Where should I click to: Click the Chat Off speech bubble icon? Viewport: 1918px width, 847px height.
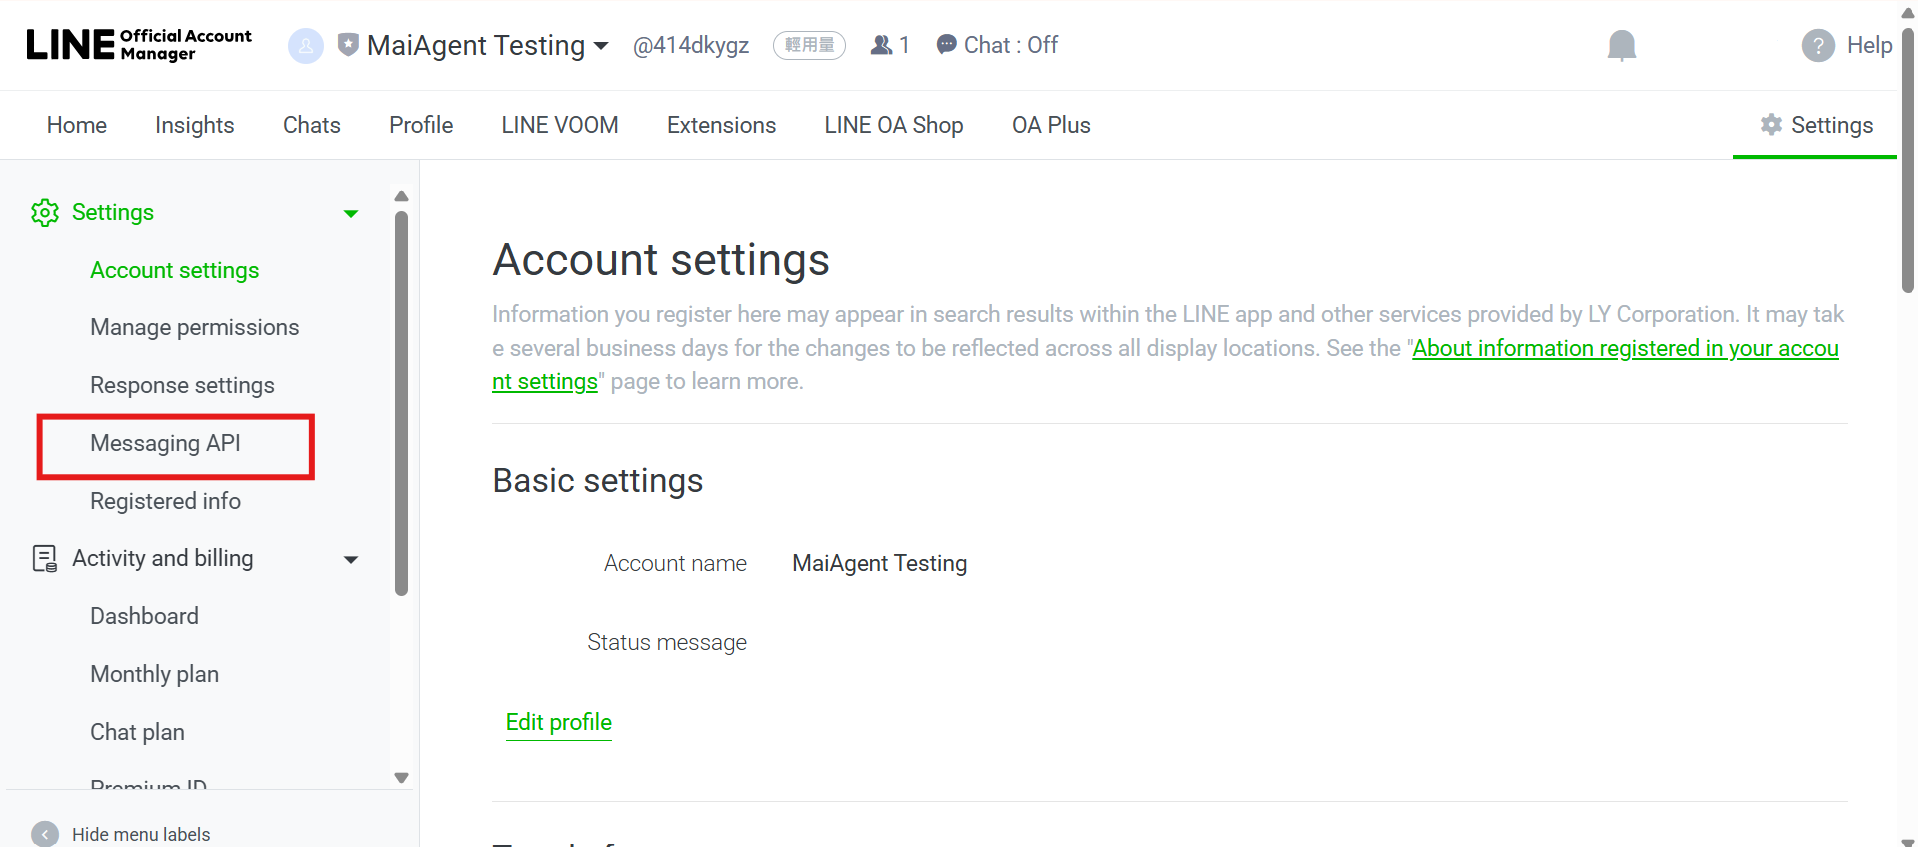(x=946, y=45)
